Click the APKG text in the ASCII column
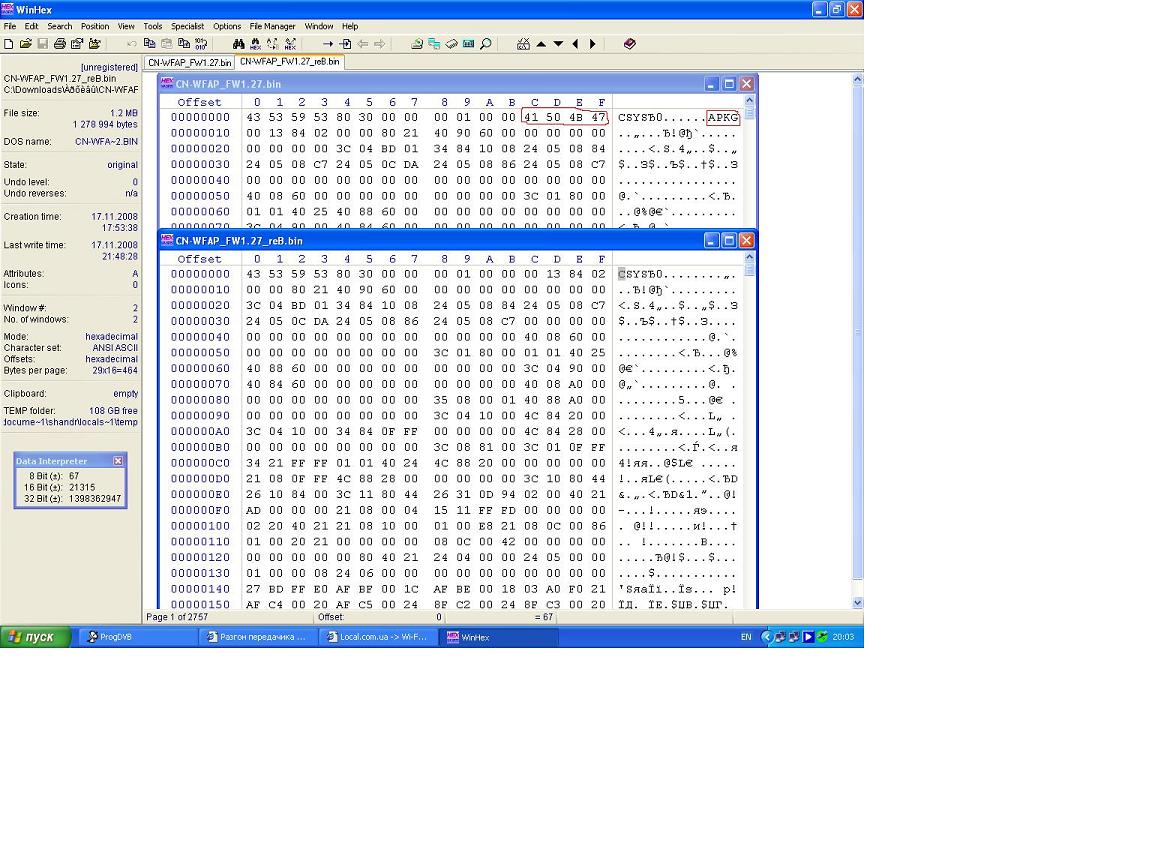 click(722, 117)
